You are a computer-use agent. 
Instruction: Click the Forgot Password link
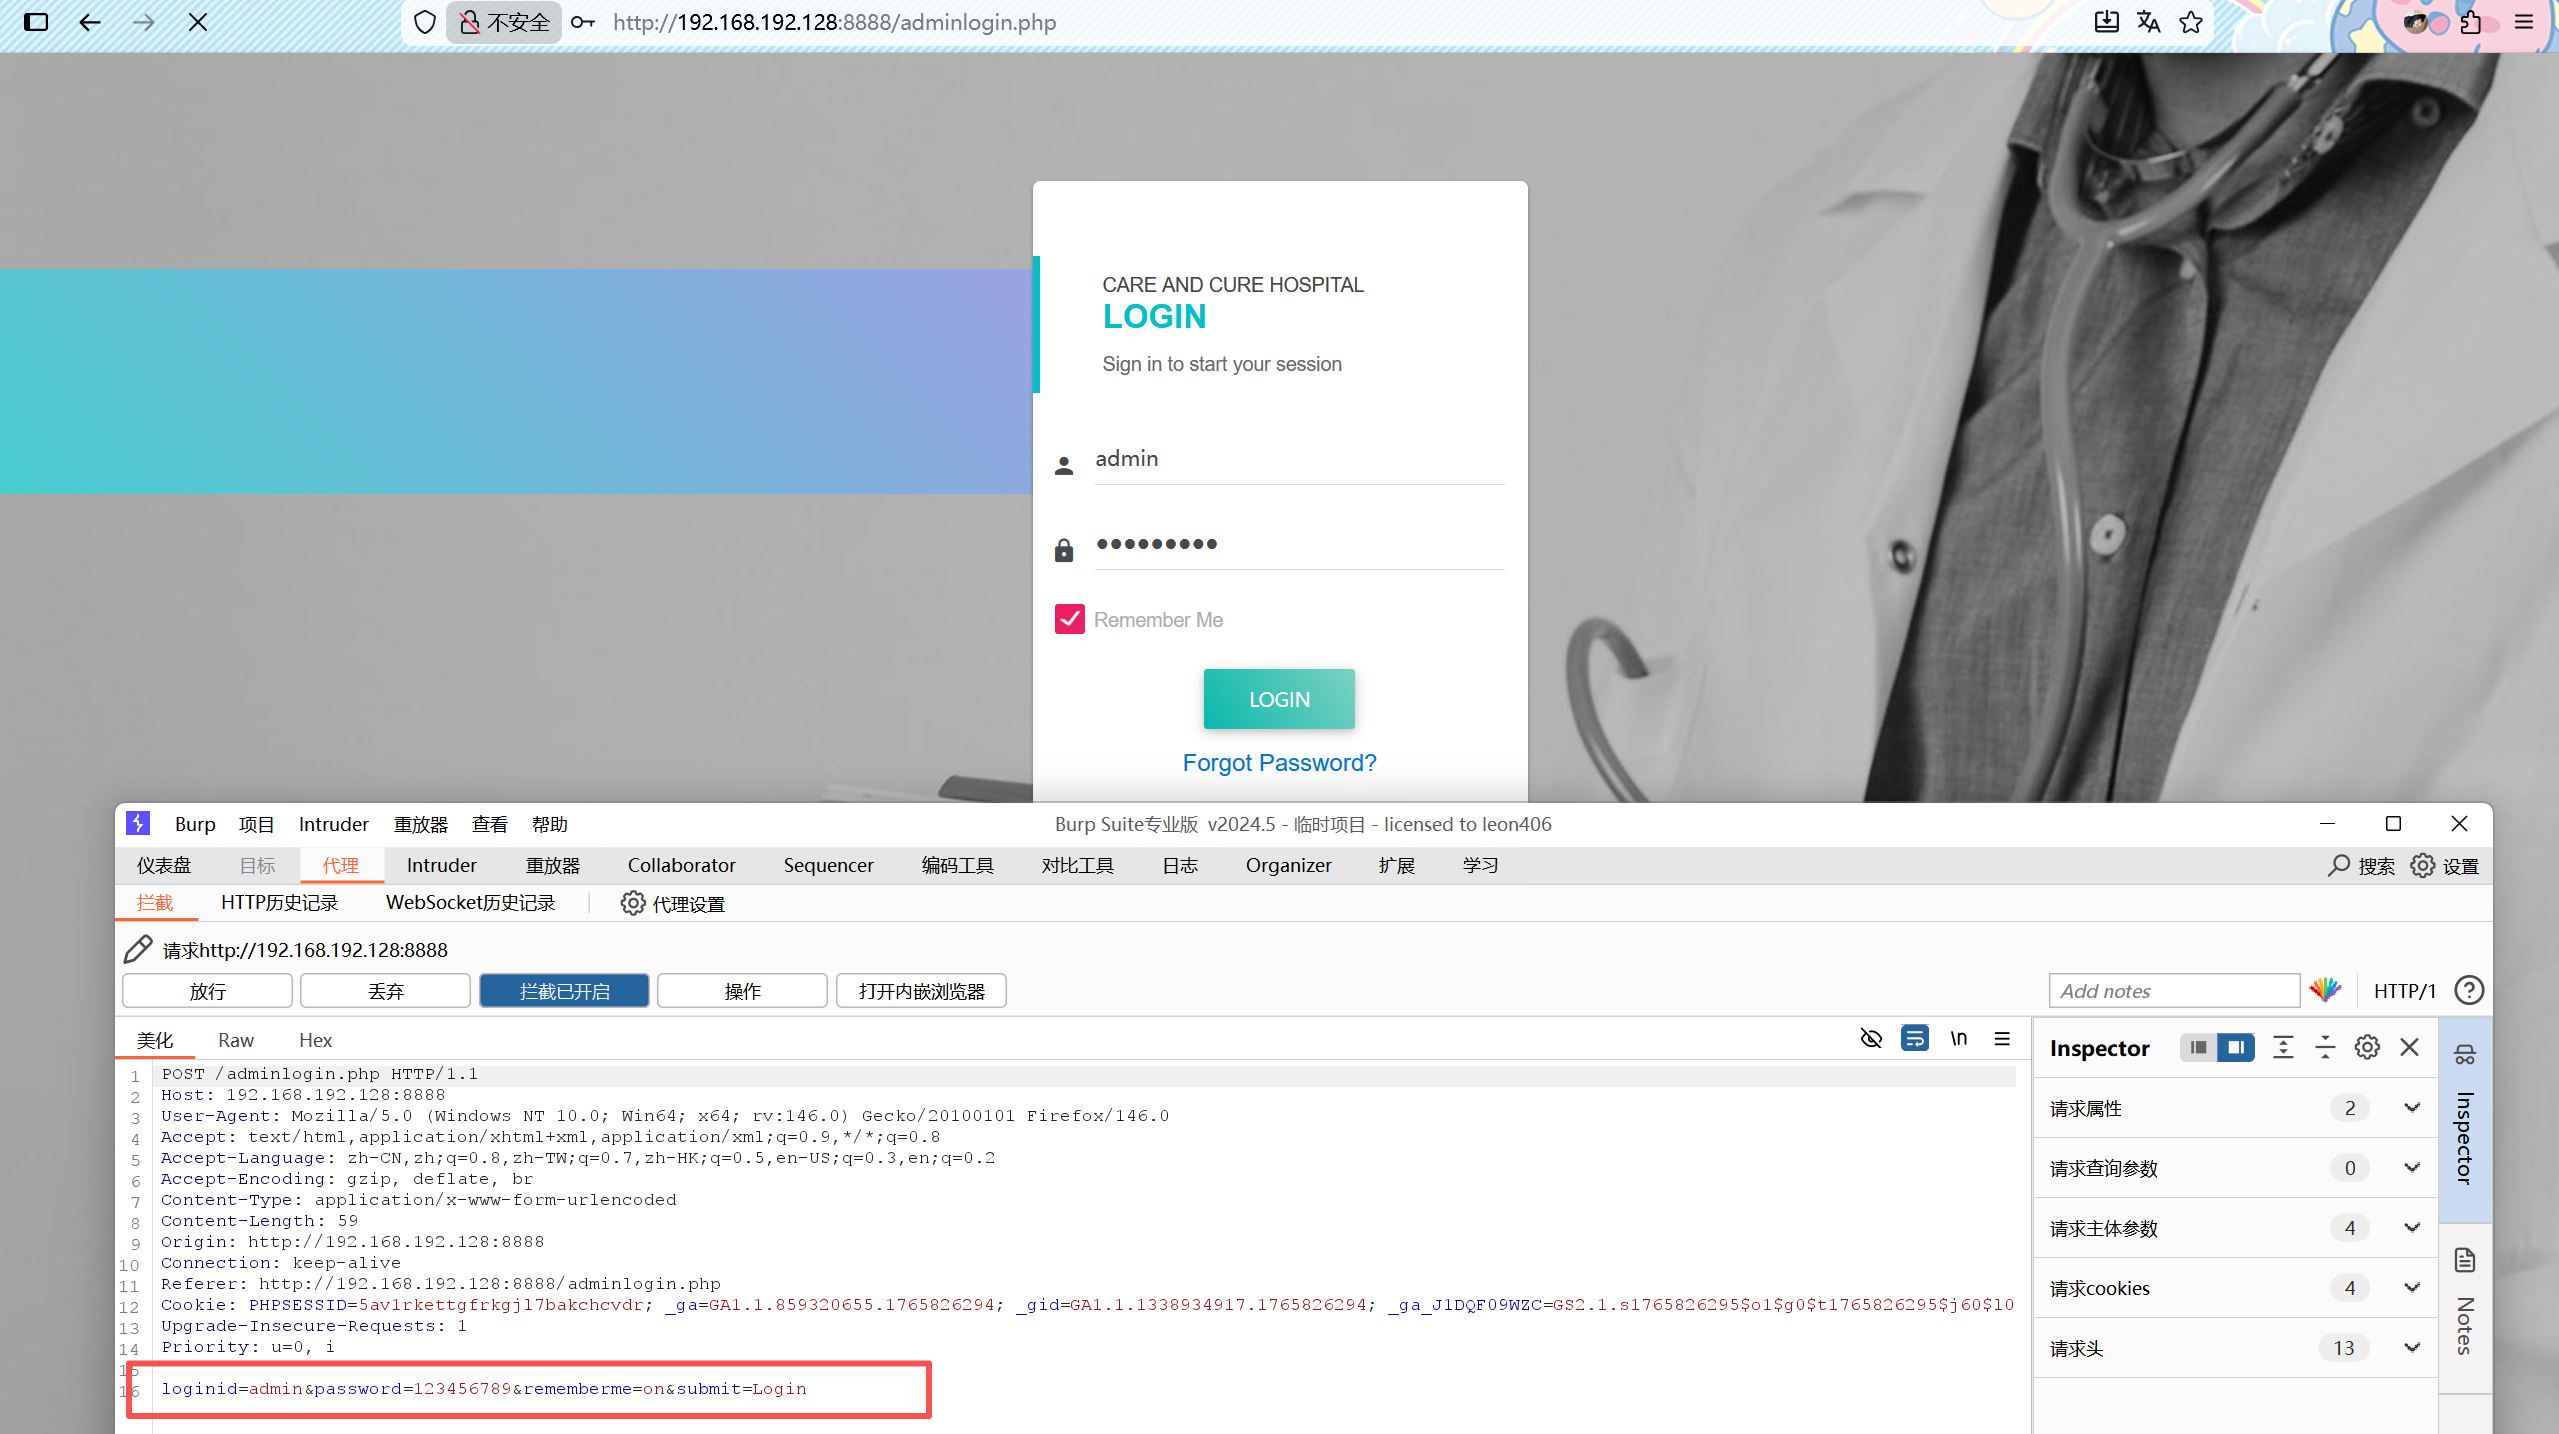coord(1279,763)
